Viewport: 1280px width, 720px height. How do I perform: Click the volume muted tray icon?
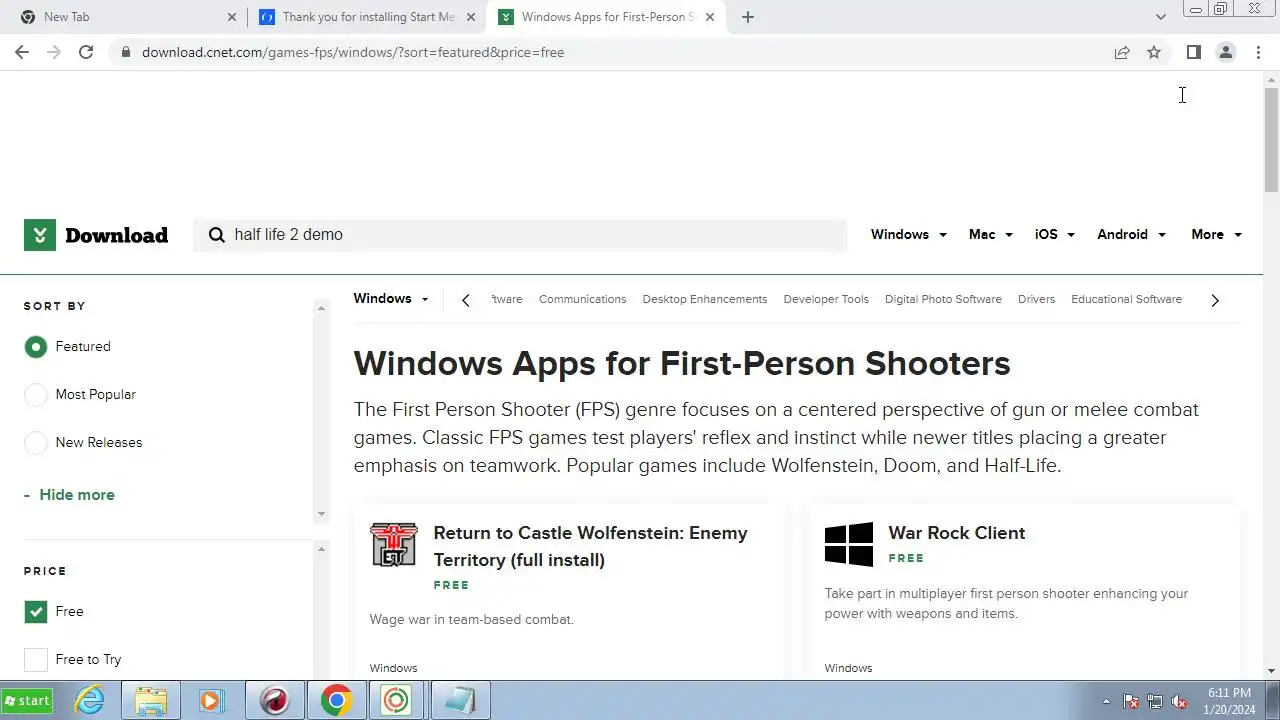coord(1180,701)
